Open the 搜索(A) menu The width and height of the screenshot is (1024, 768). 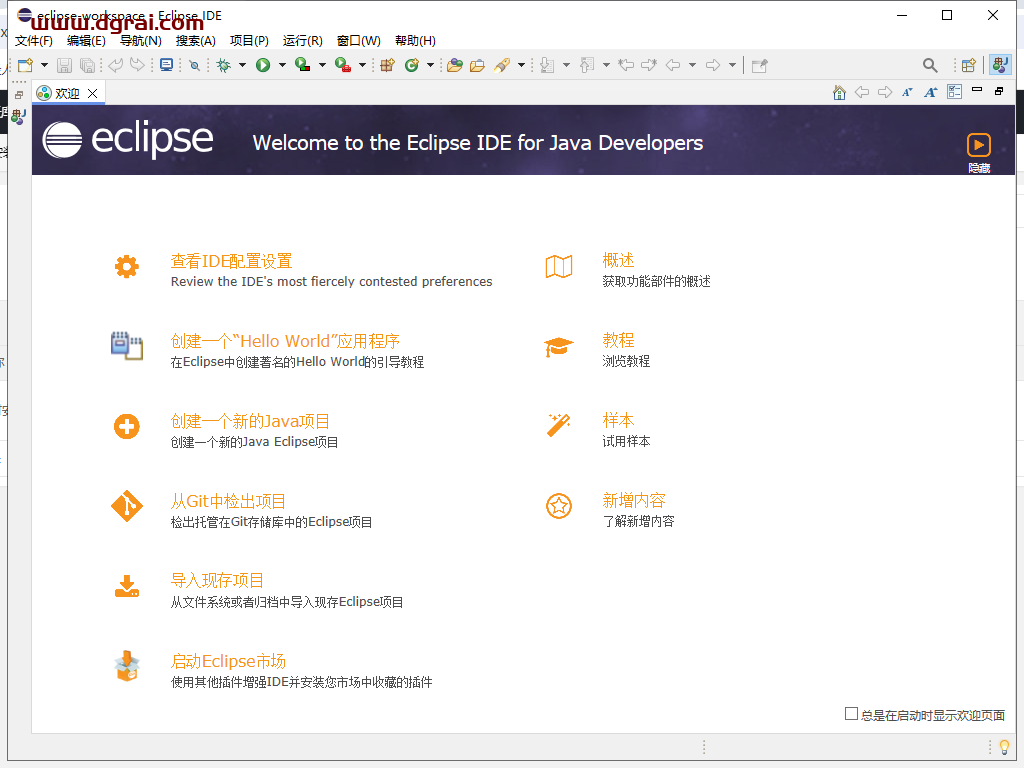[x=195, y=40]
